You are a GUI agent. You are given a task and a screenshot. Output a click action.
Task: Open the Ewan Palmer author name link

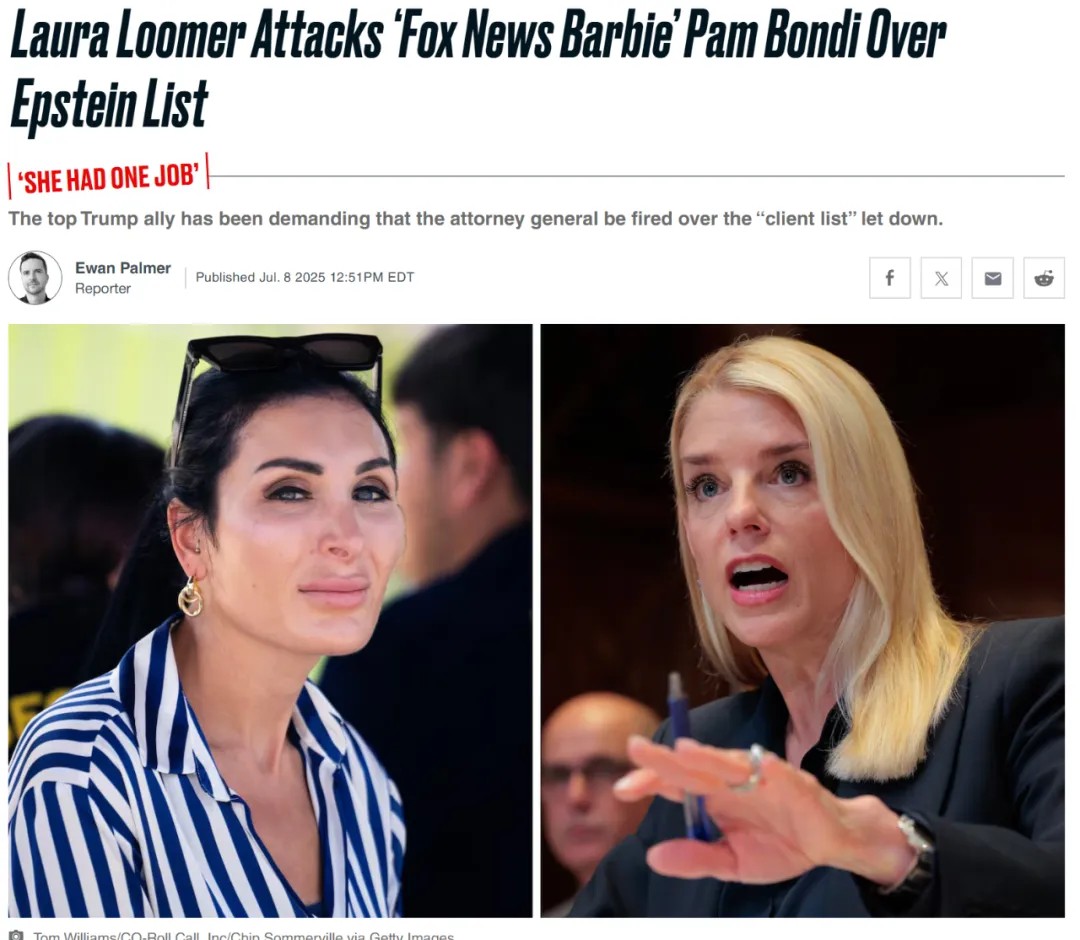[x=123, y=268]
